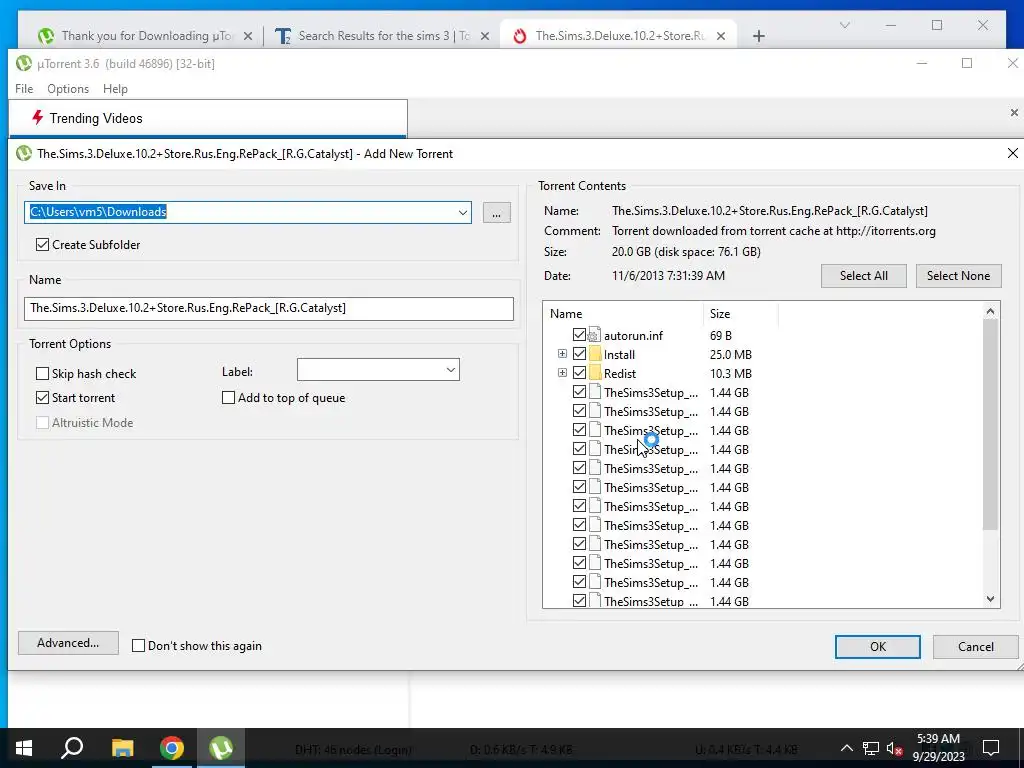This screenshot has width=1024, height=768.
Task: Uncheck first TheSims3Setup file checkbox
Action: point(579,392)
